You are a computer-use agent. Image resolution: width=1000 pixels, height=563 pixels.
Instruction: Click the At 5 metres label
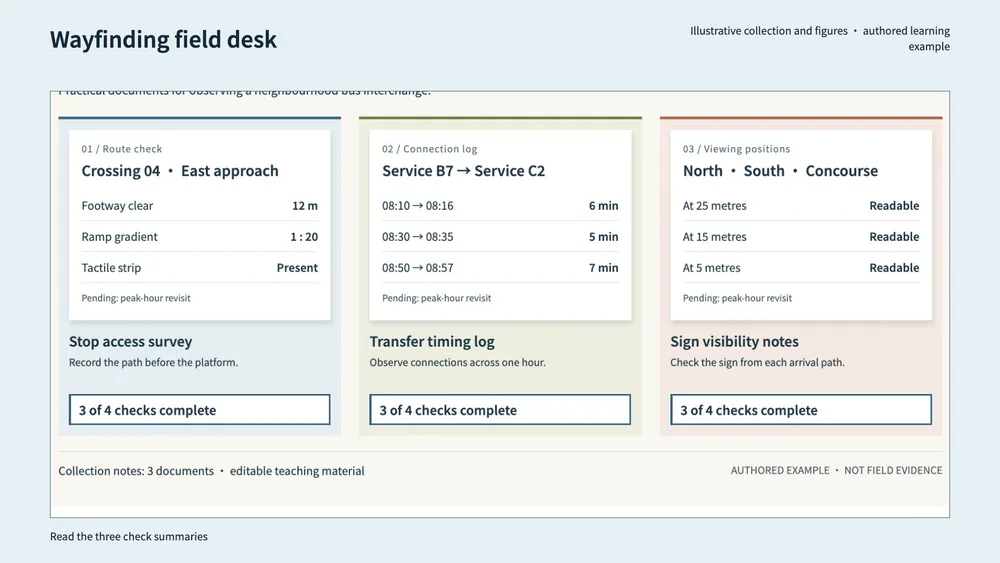pos(712,268)
